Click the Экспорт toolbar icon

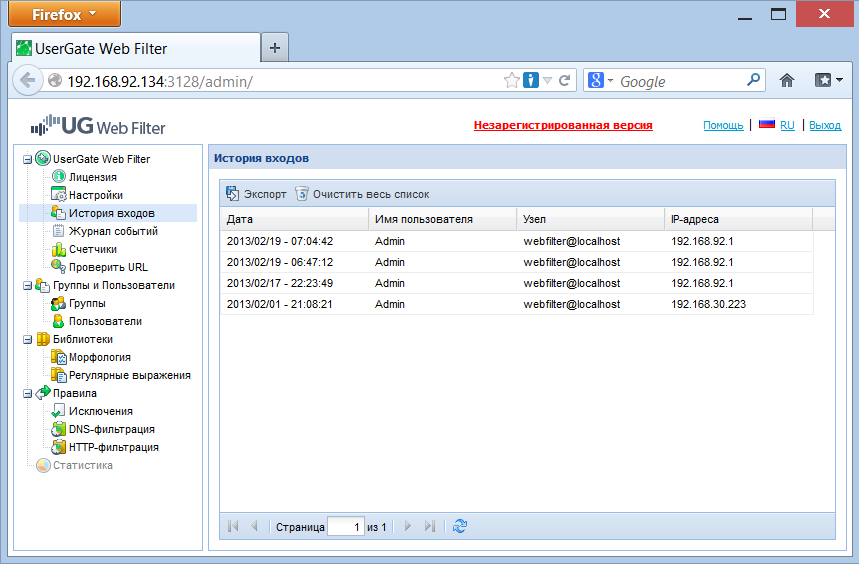coord(233,193)
